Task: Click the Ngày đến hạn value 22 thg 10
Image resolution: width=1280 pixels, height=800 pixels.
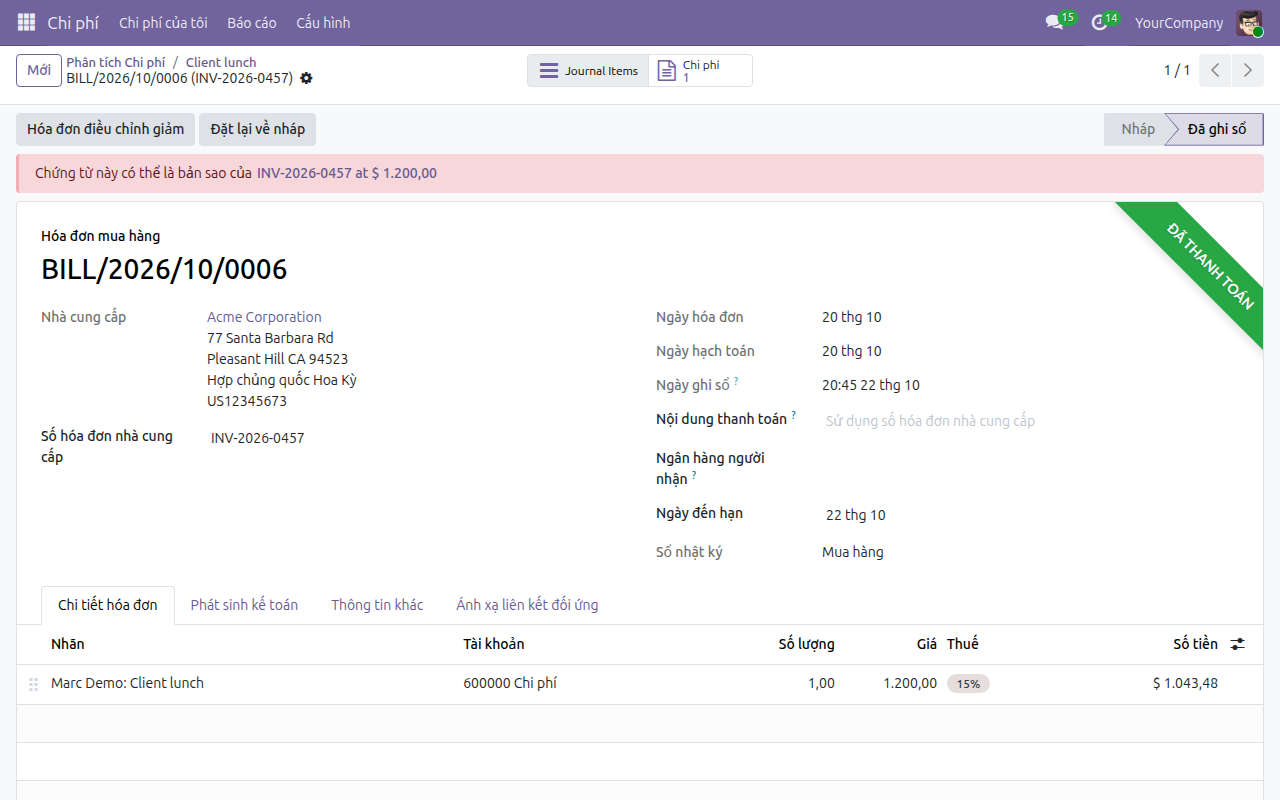Action: (x=856, y=515)
